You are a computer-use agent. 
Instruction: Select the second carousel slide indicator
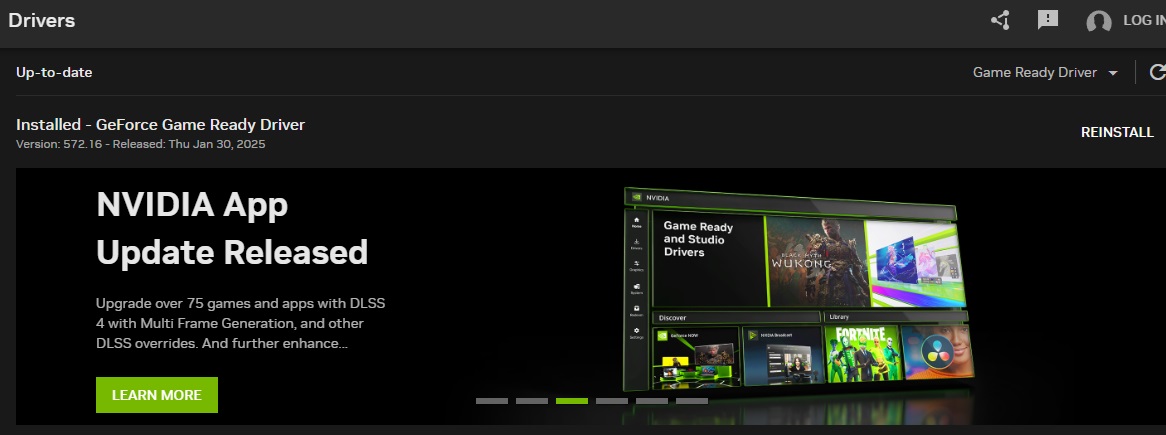pyautogui.click(x=532, y=401)
